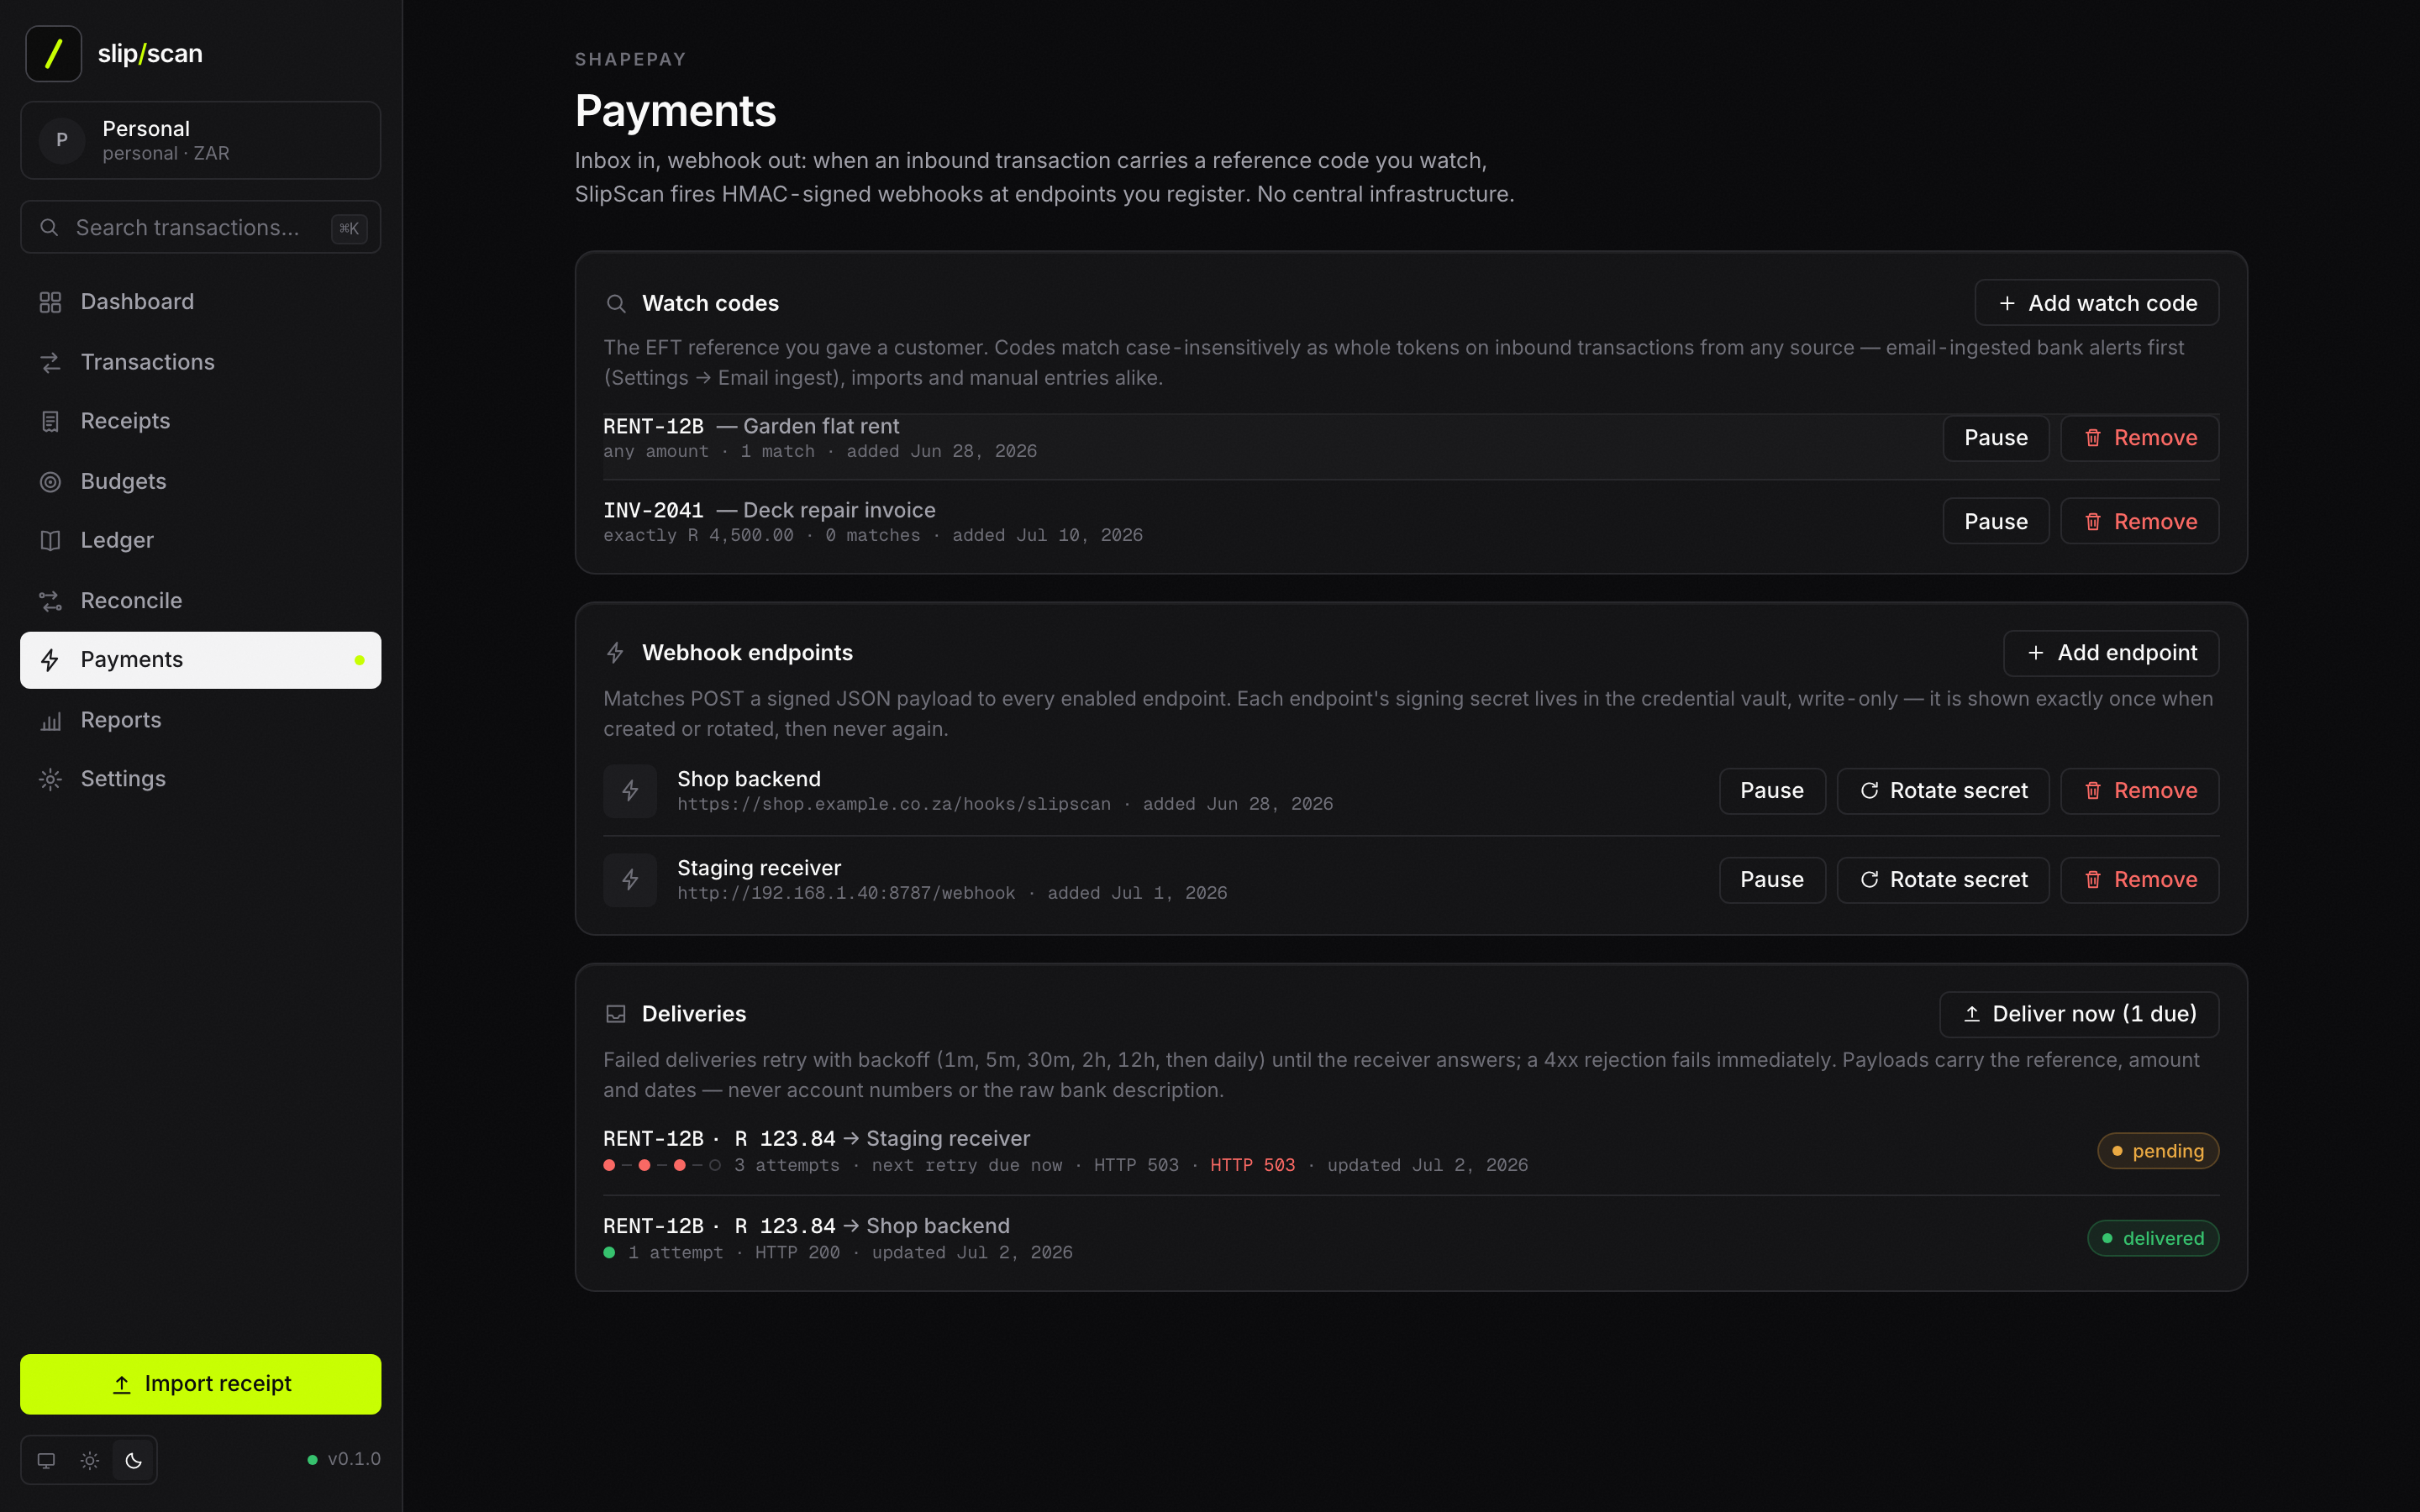Switch to light theme sun icon
This screenshot has width=2420, height=1512.
[90, 1460]
